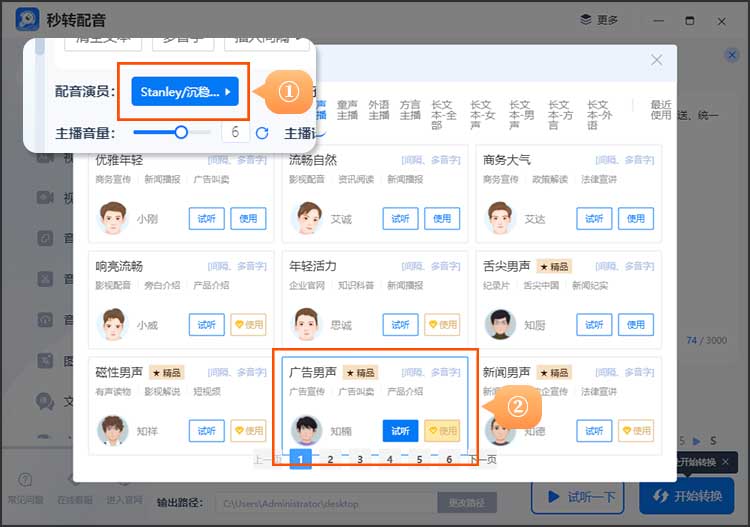Click the premium 使用 button for 小威
This screenshot has height=527, width=750.
coord(248,325)
